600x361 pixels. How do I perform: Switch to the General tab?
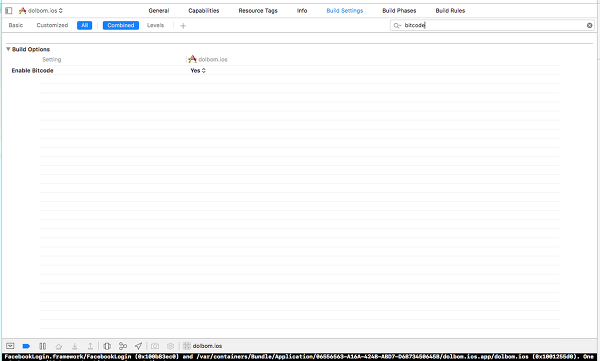click(159, 11)
